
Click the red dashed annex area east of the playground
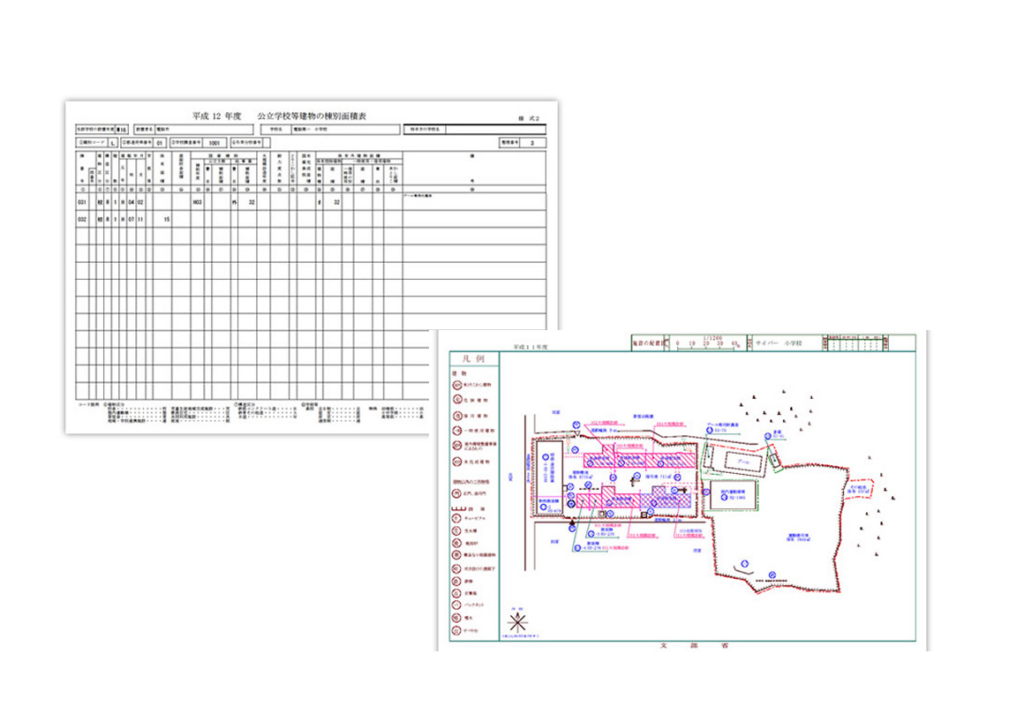(x=860, y=489)
